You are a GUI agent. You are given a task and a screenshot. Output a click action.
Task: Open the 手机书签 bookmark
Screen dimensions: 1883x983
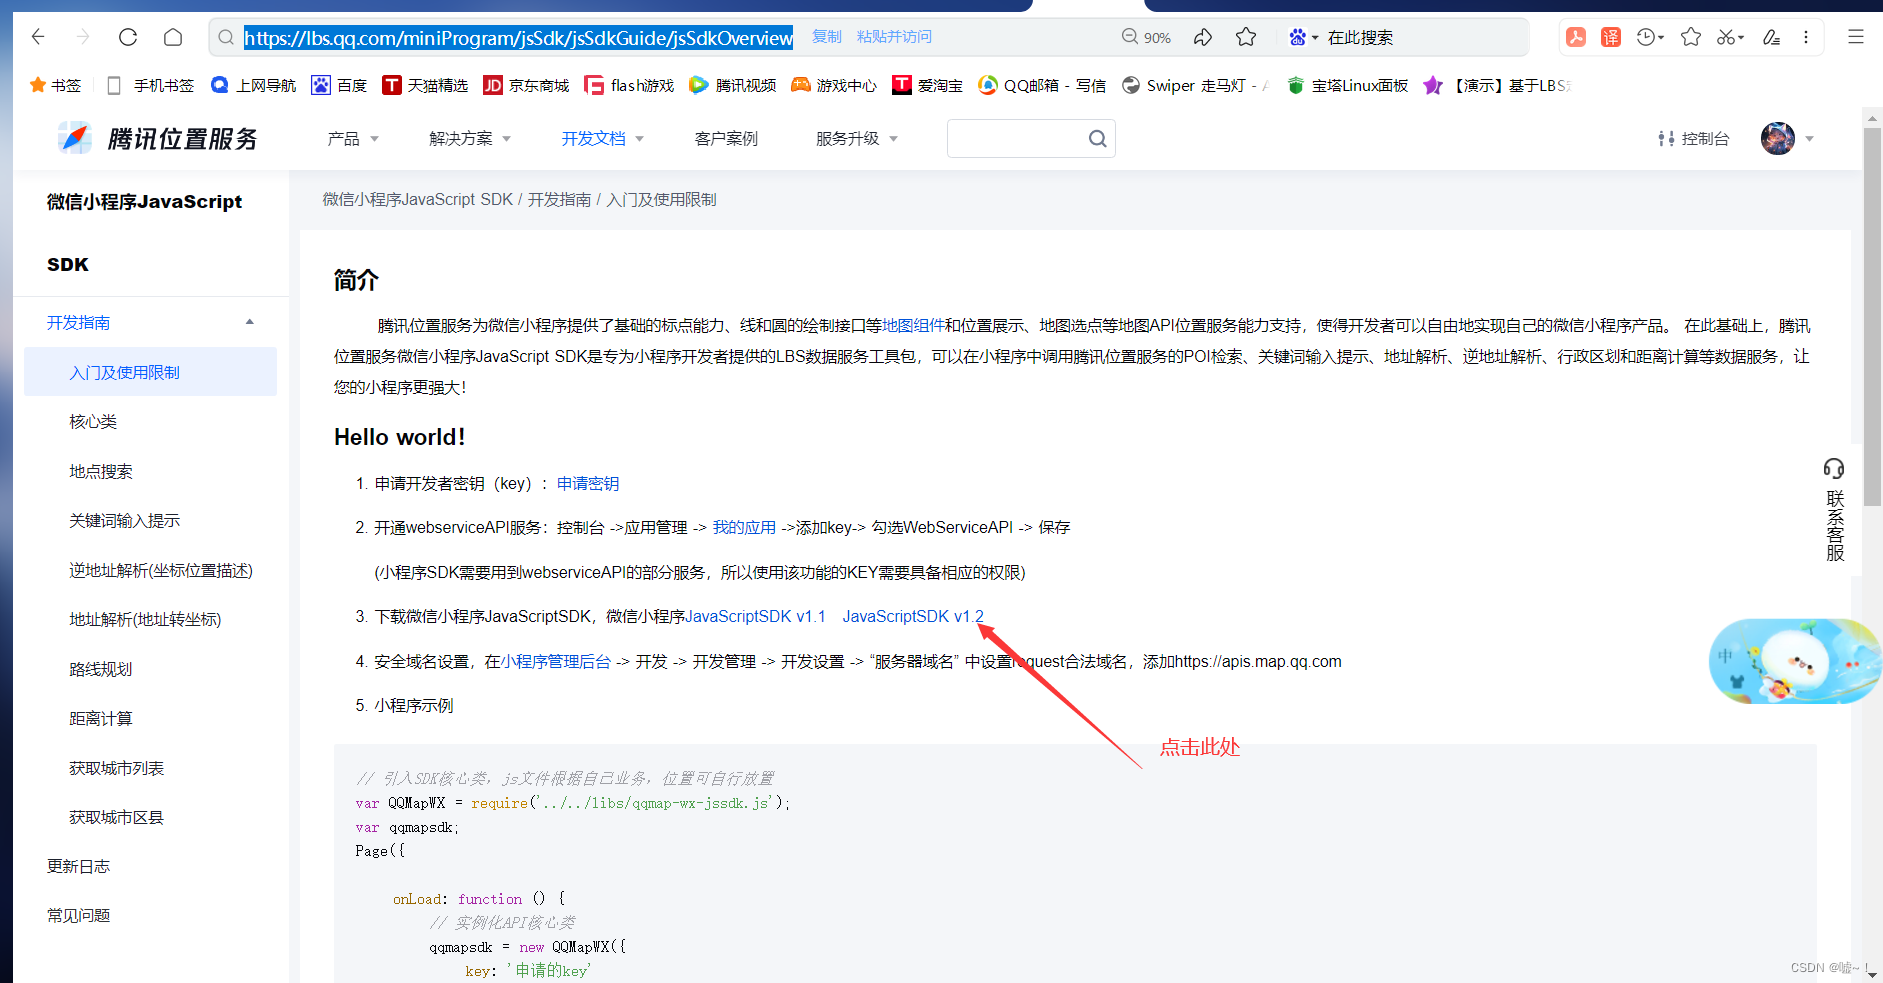click(x=151, y=85)
